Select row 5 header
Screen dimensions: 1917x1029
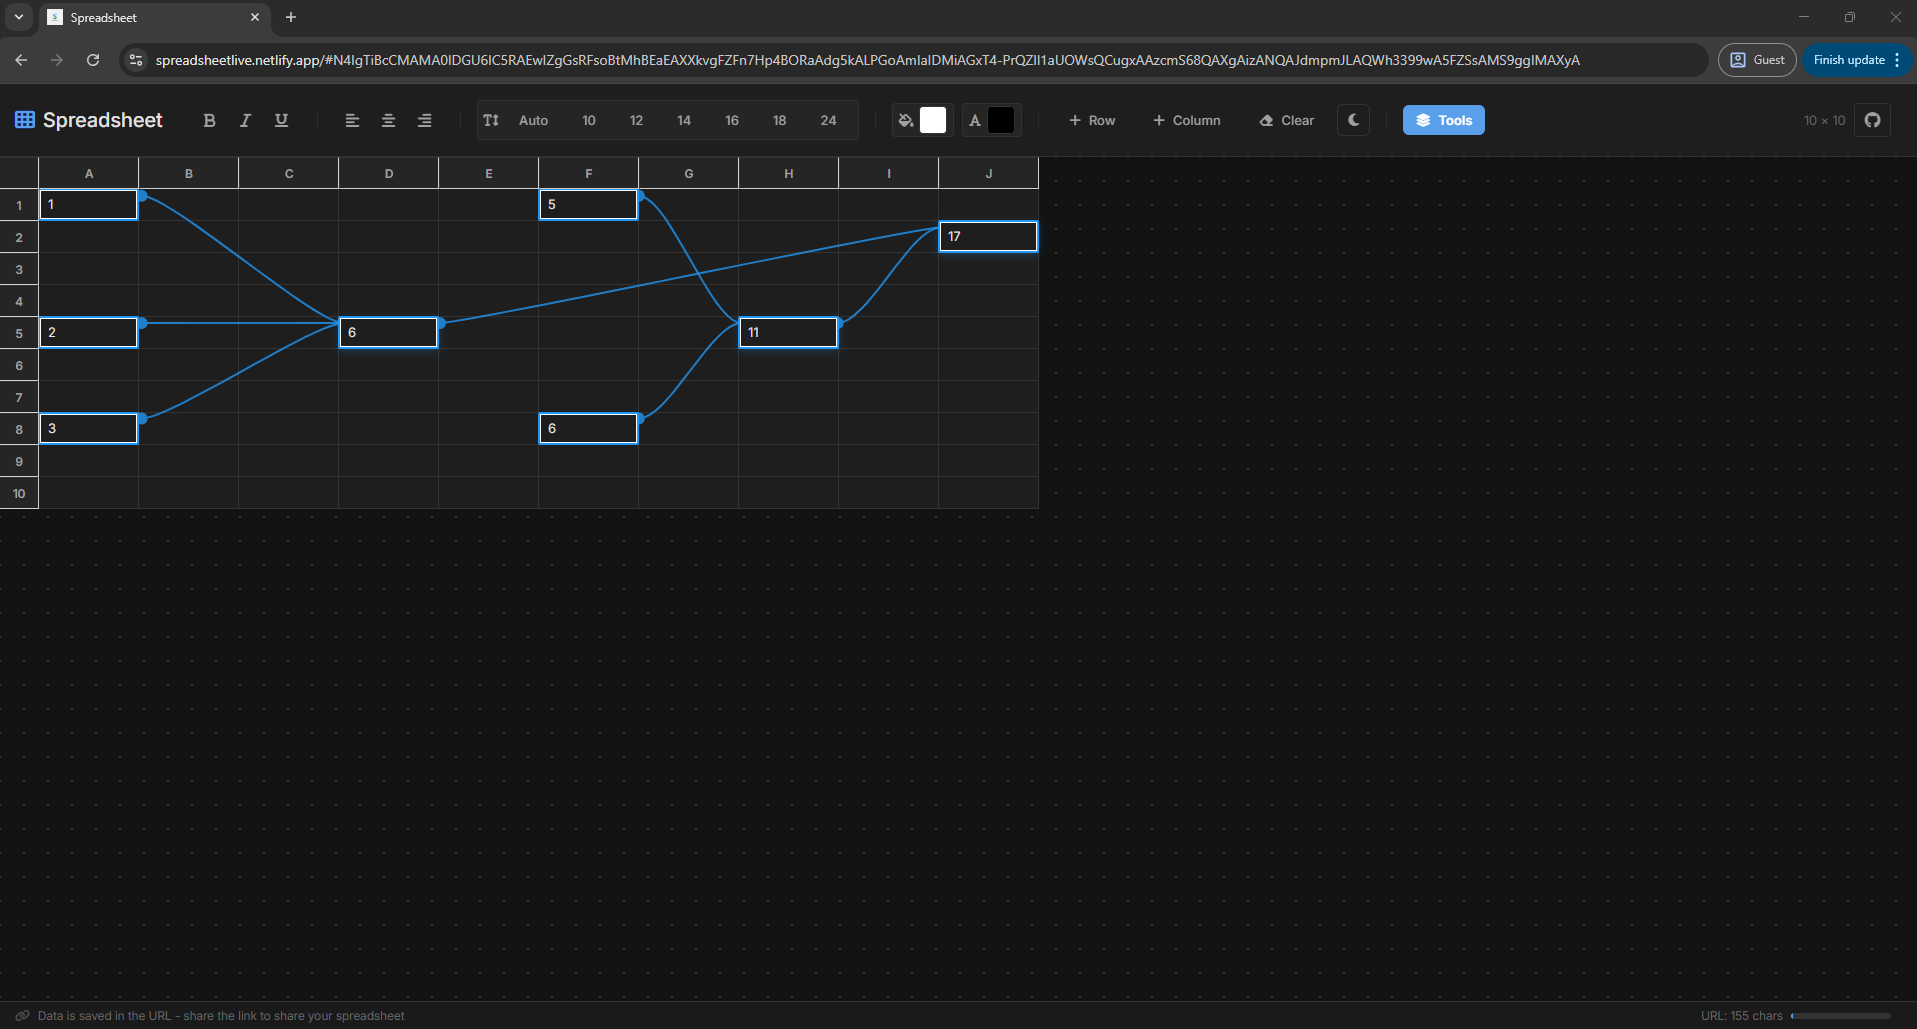[x=19, y=333]
